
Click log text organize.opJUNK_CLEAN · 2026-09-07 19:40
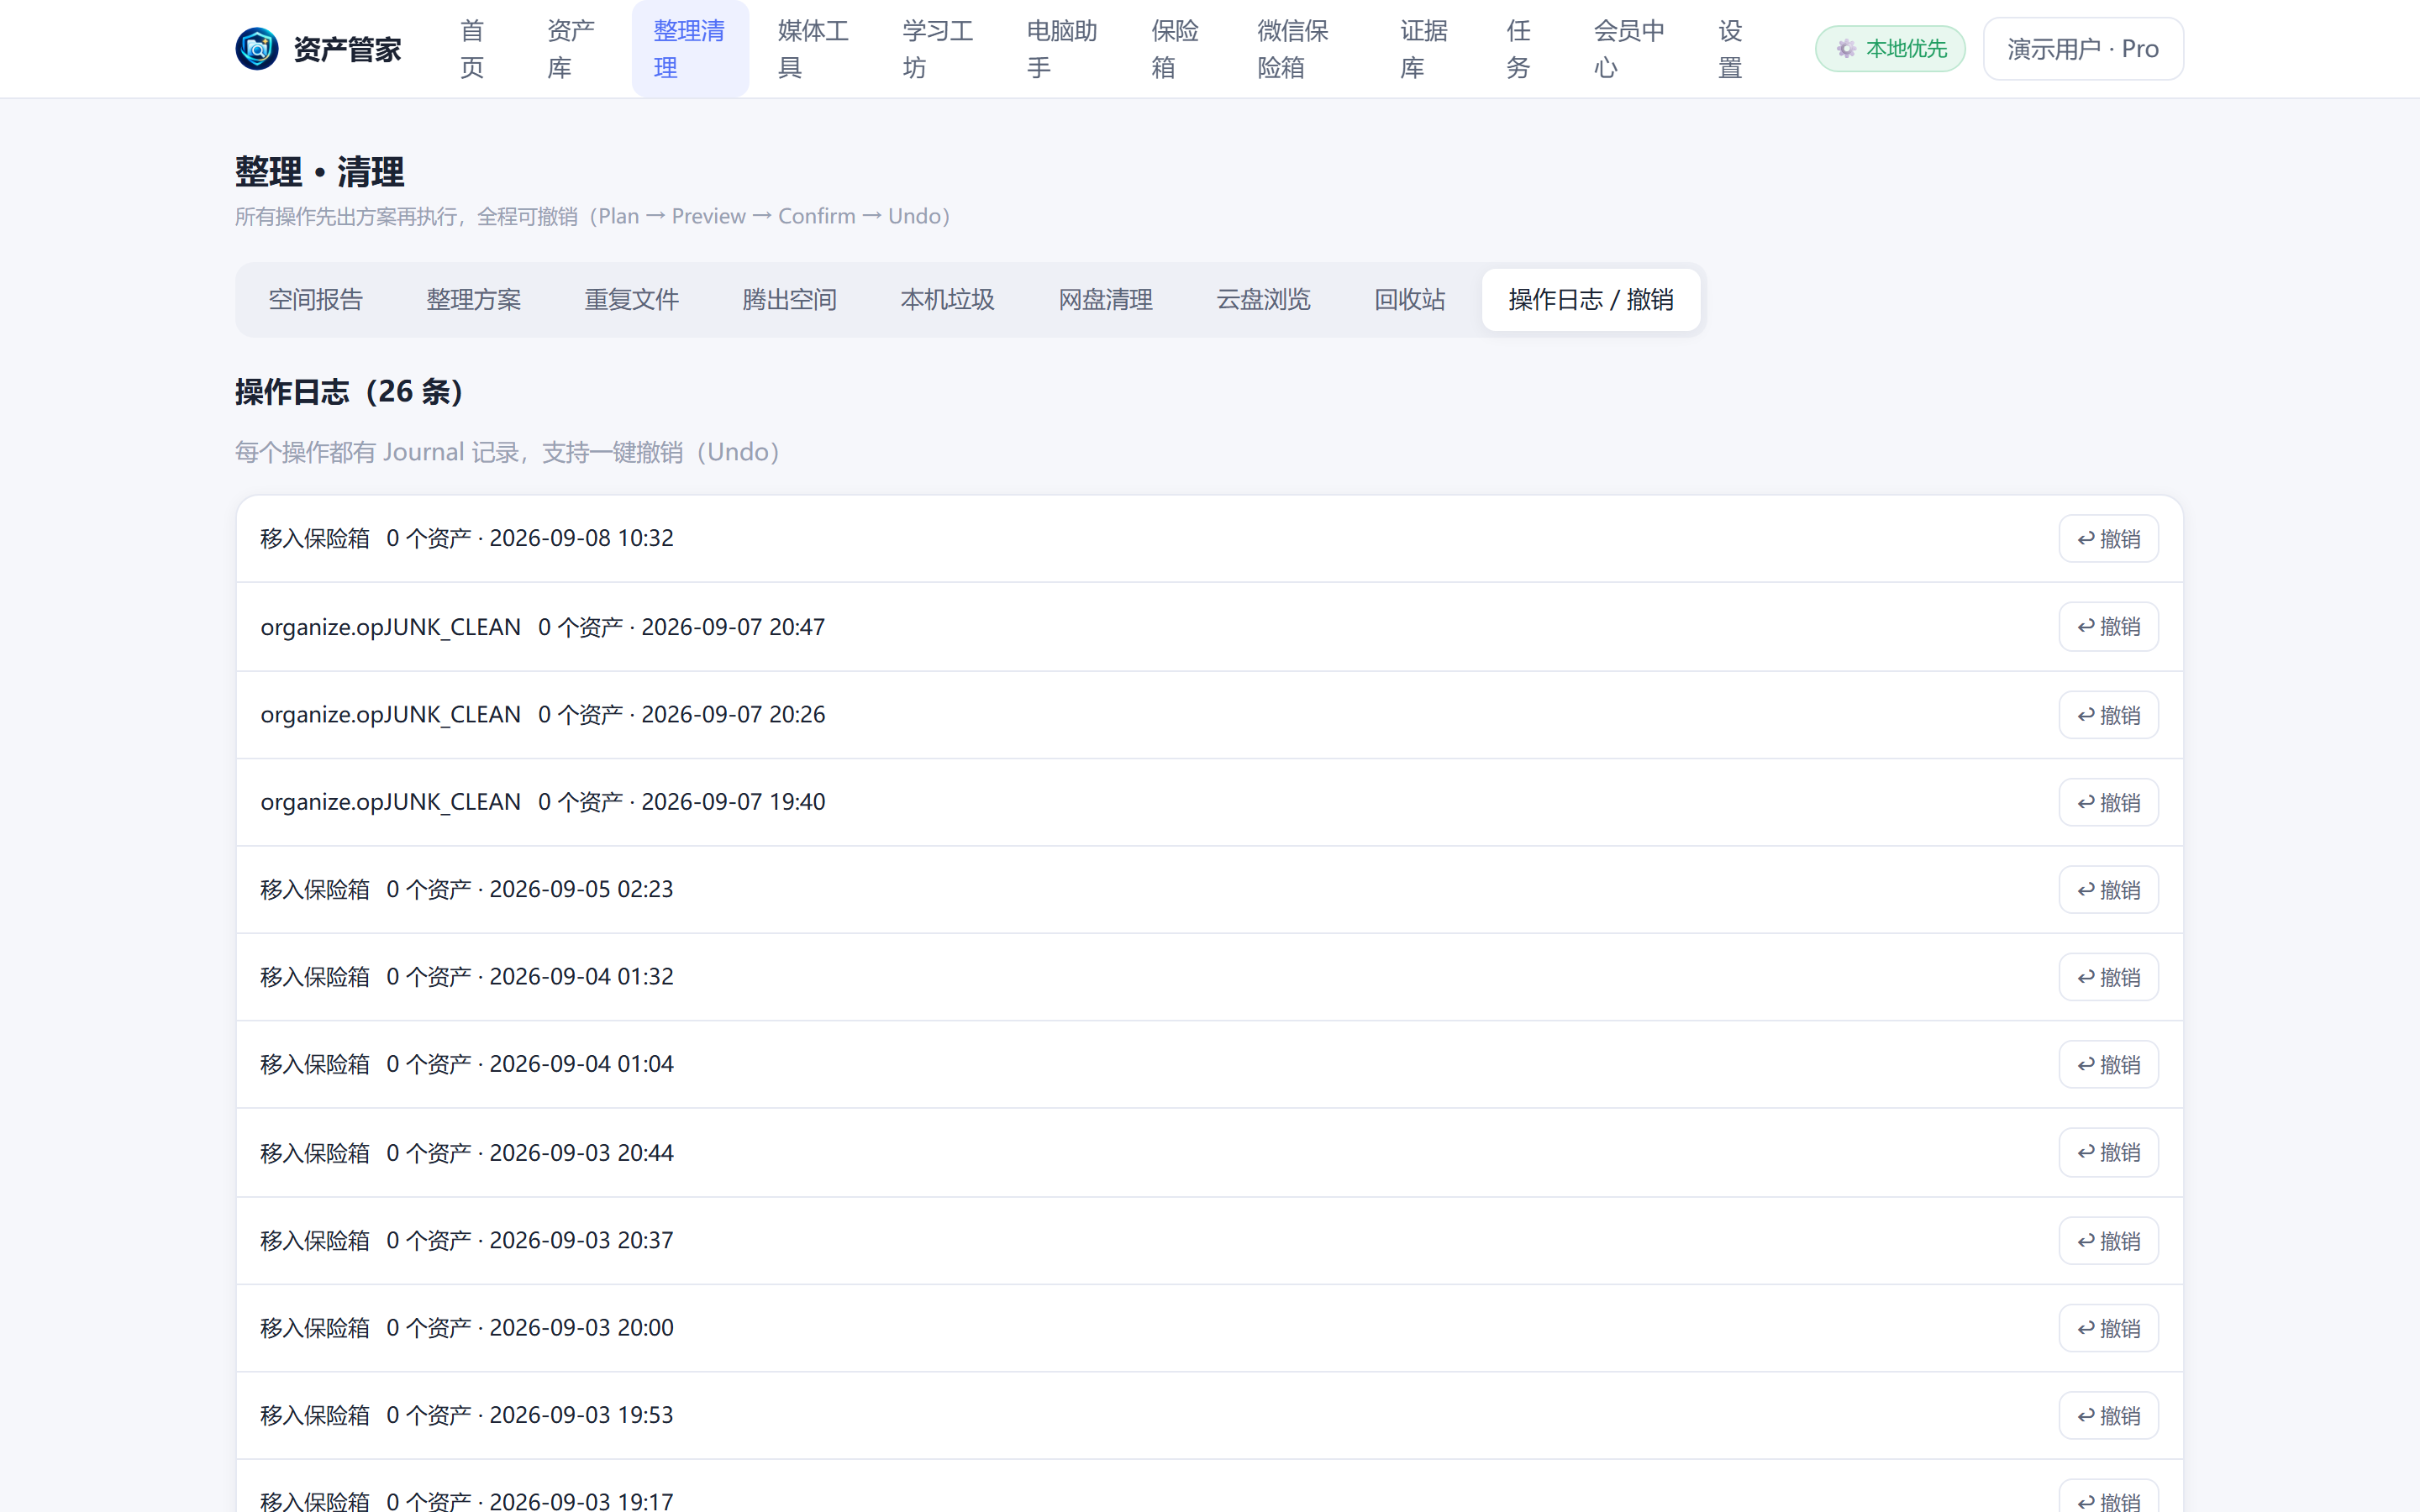(x=543, y=802)
